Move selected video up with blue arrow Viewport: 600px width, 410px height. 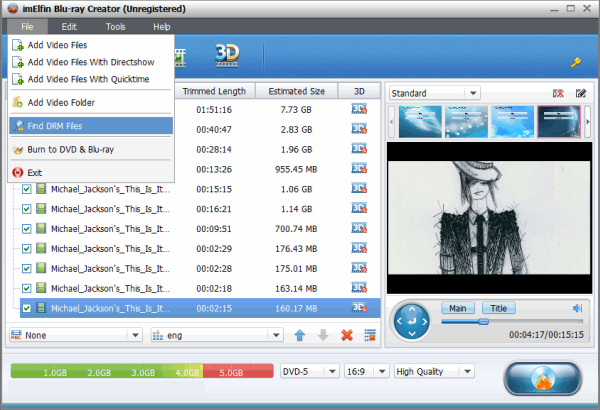tap(300, 335)
